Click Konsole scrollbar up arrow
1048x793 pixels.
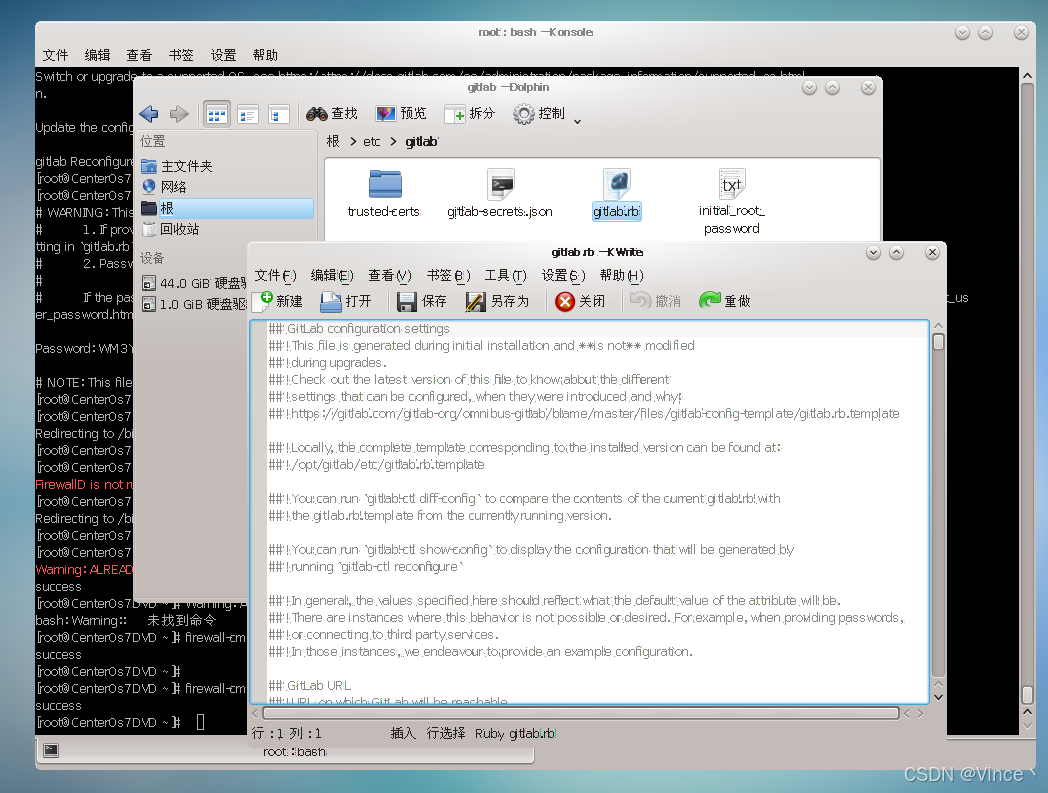click(1027, 76)
